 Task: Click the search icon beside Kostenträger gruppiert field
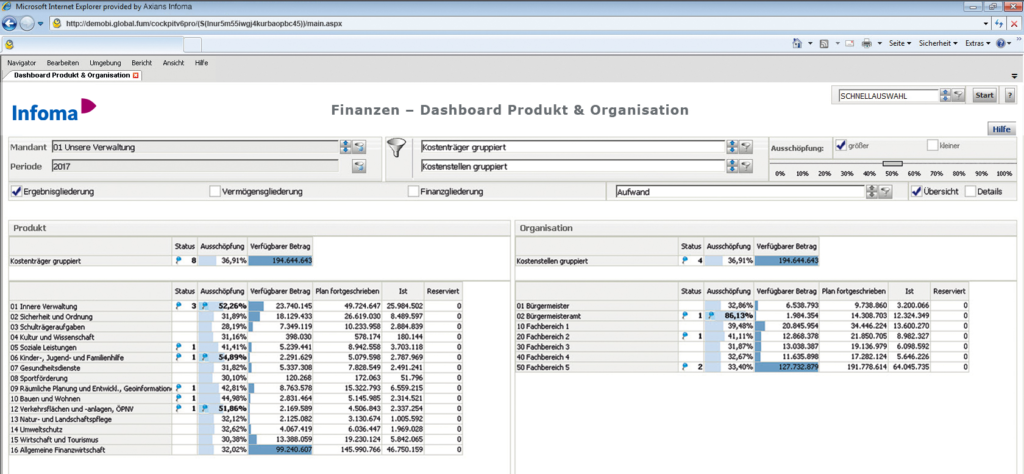(x=746, y=147)
